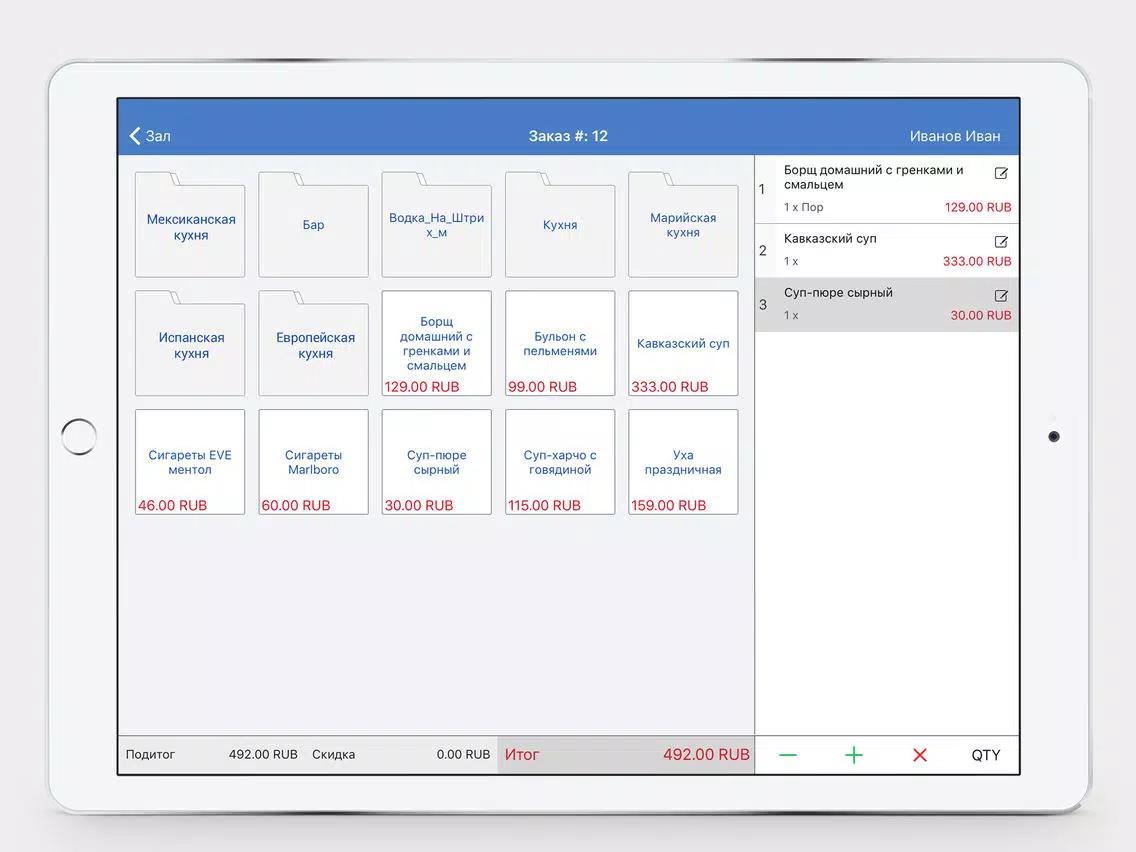Tap the Заказ #: 12 title
Viewport: 1136px width, 852px height.
pos(568,136)
